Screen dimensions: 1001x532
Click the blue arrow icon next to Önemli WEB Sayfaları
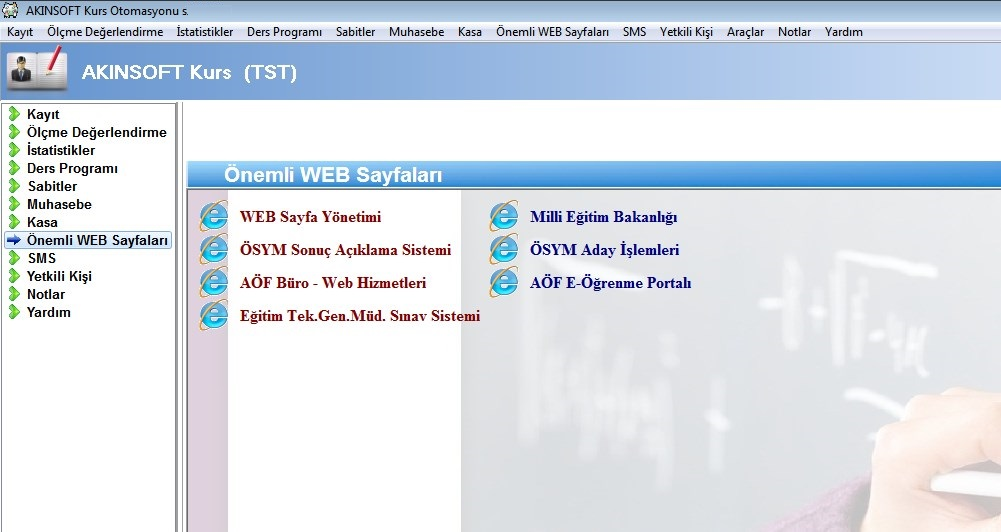click(14, 240)
